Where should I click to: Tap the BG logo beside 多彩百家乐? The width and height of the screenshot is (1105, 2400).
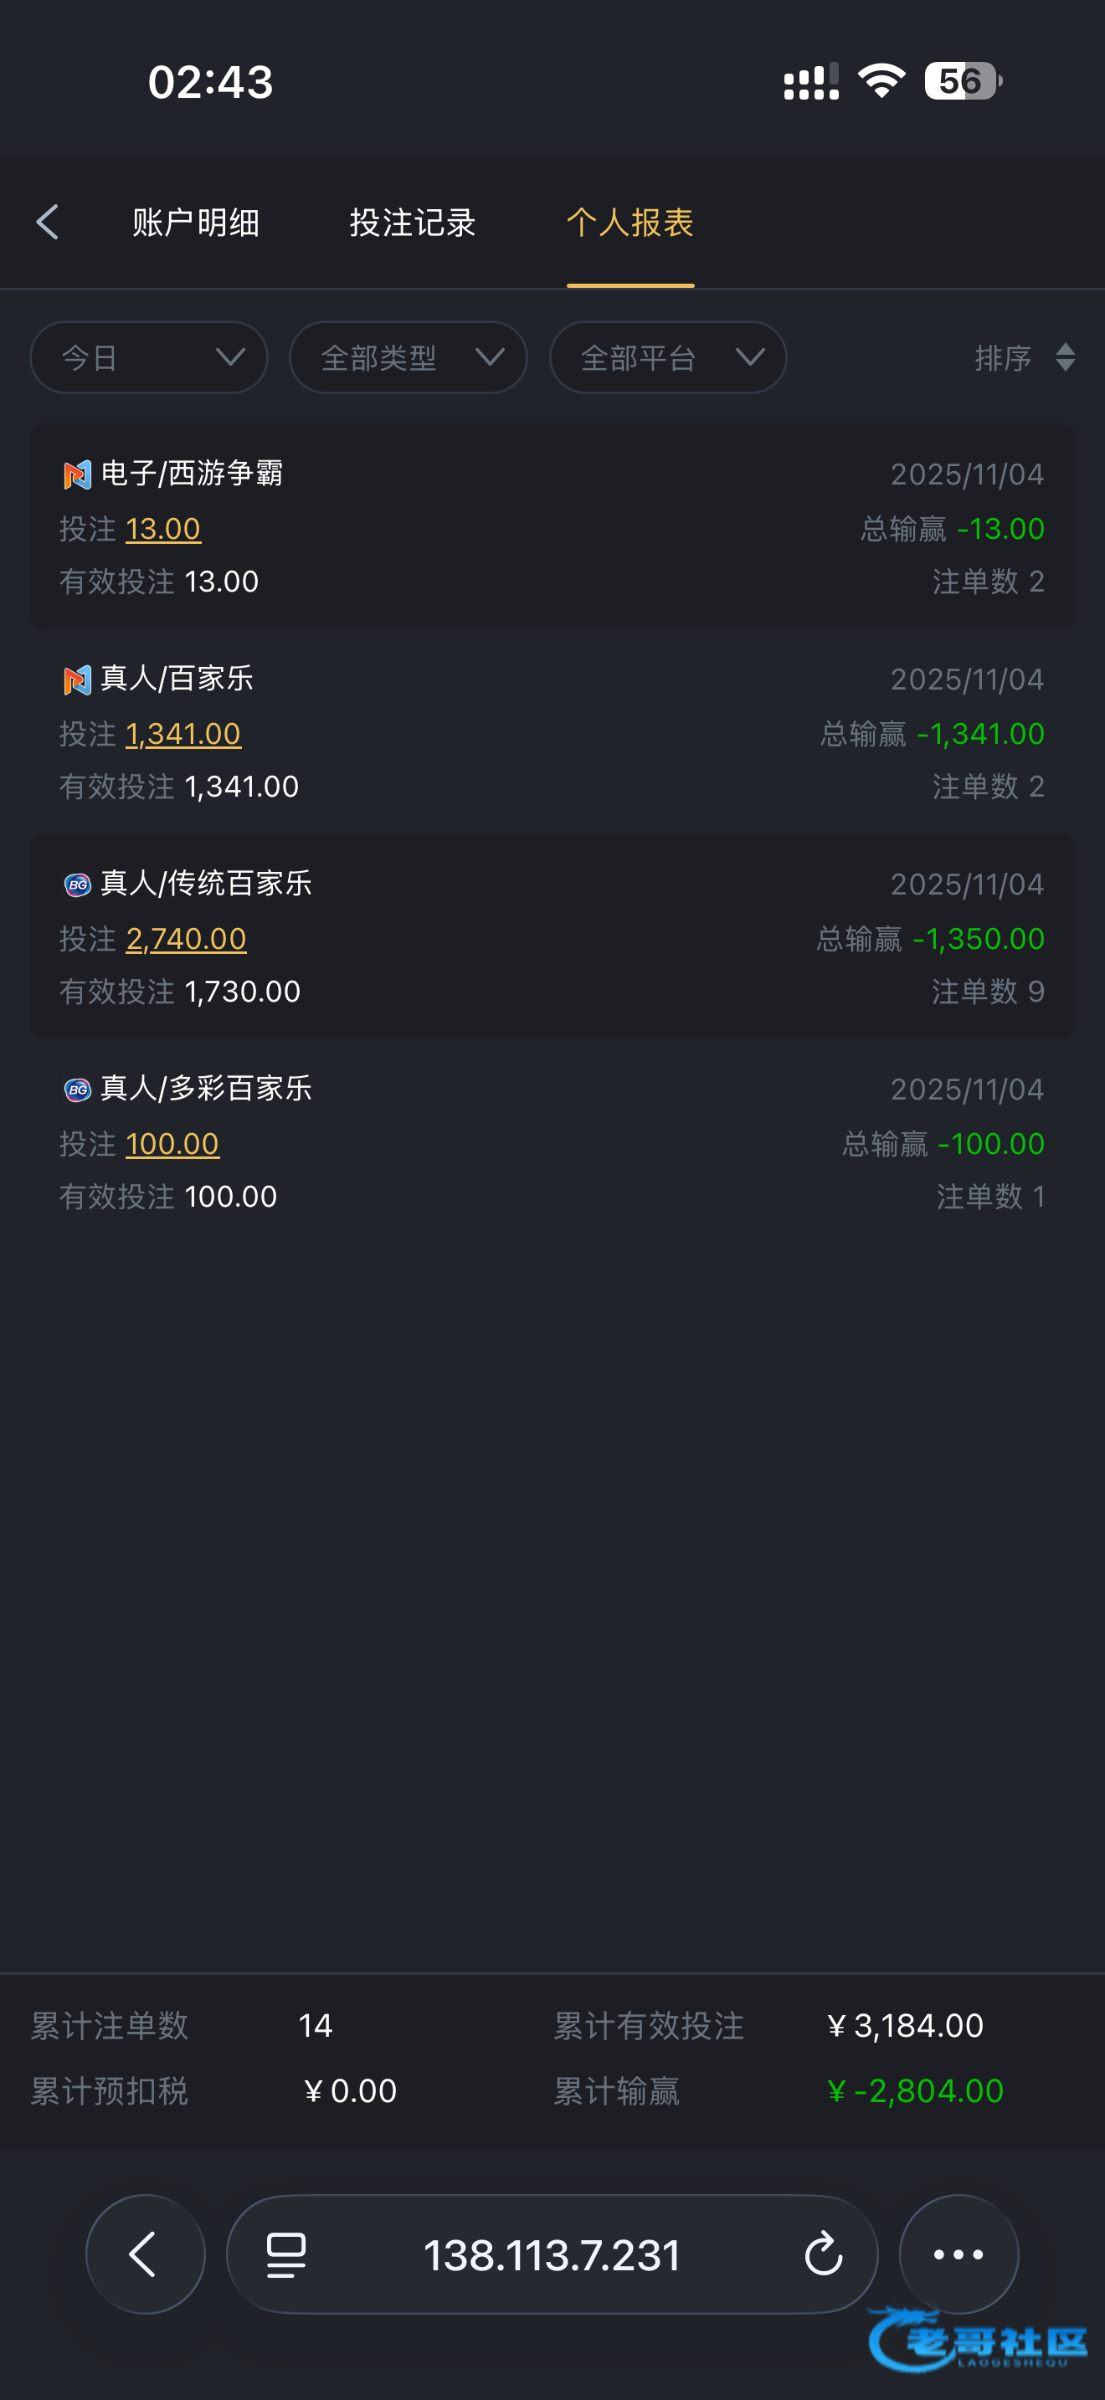[x=77, y=1090]
